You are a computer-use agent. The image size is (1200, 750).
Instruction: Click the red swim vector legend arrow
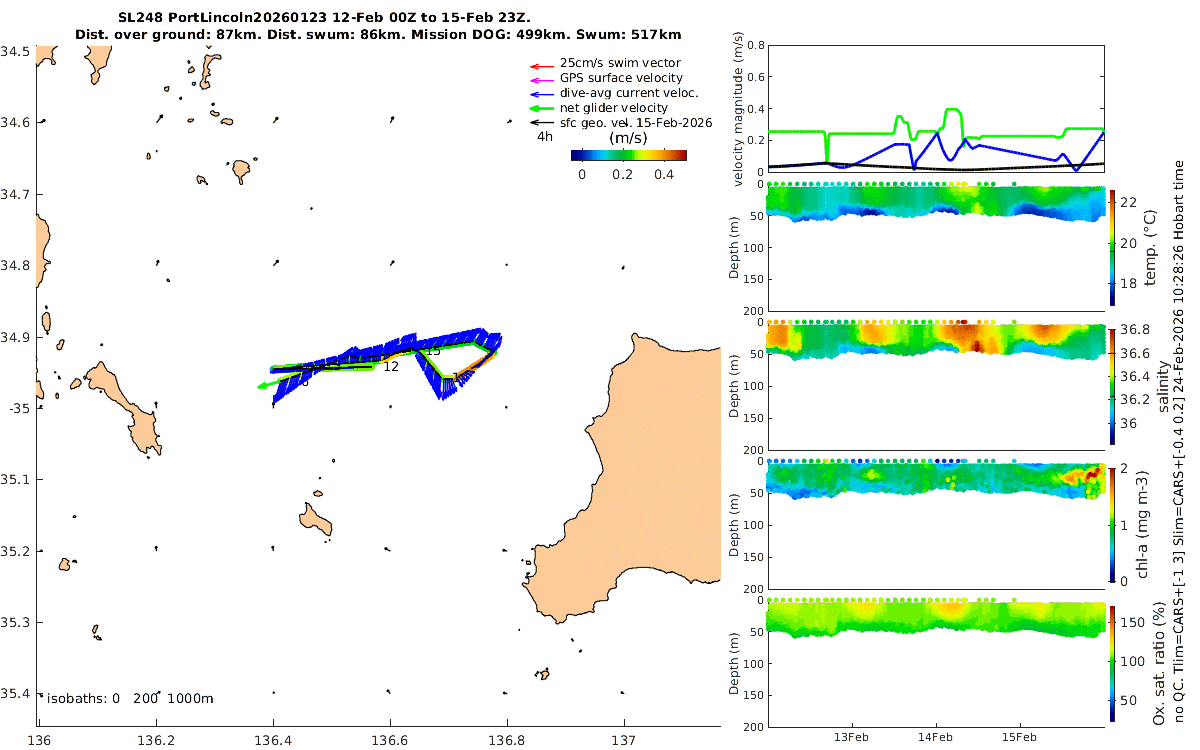(x=541, y=64)
